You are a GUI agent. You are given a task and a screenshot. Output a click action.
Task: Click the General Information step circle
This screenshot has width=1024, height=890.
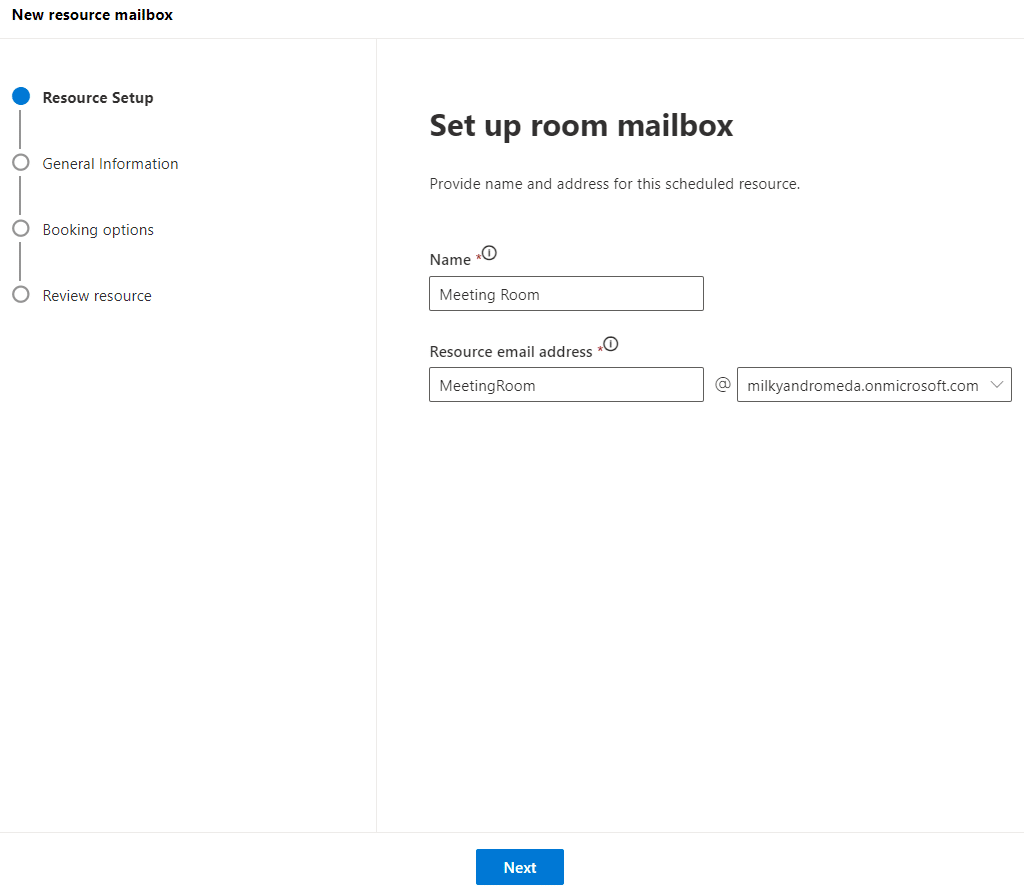pos(21,162)
